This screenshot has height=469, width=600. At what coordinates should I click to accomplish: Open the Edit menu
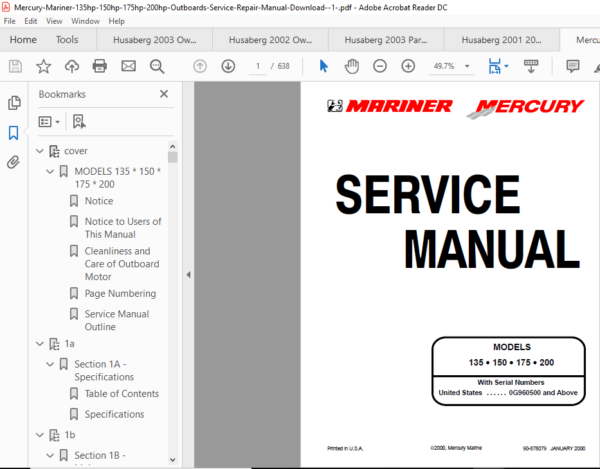click(31, 21)
